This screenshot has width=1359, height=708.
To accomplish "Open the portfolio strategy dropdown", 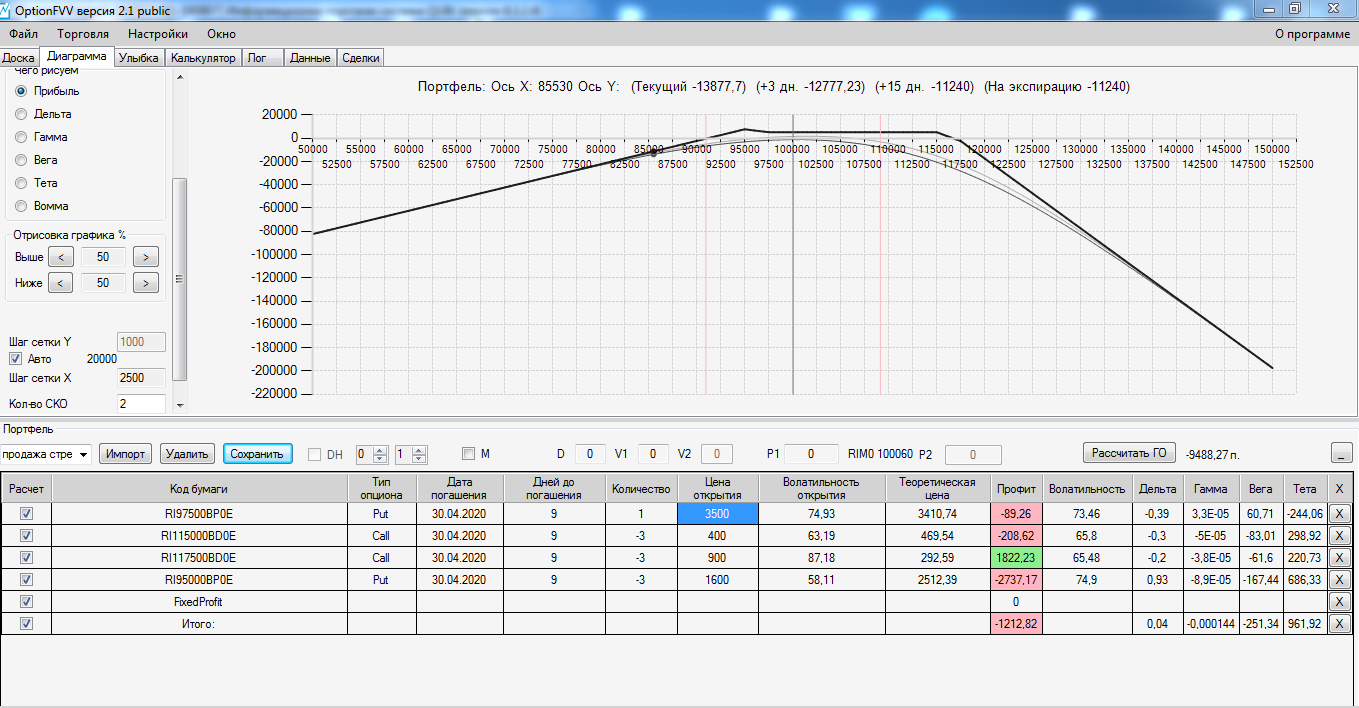I will click(46, 454).
